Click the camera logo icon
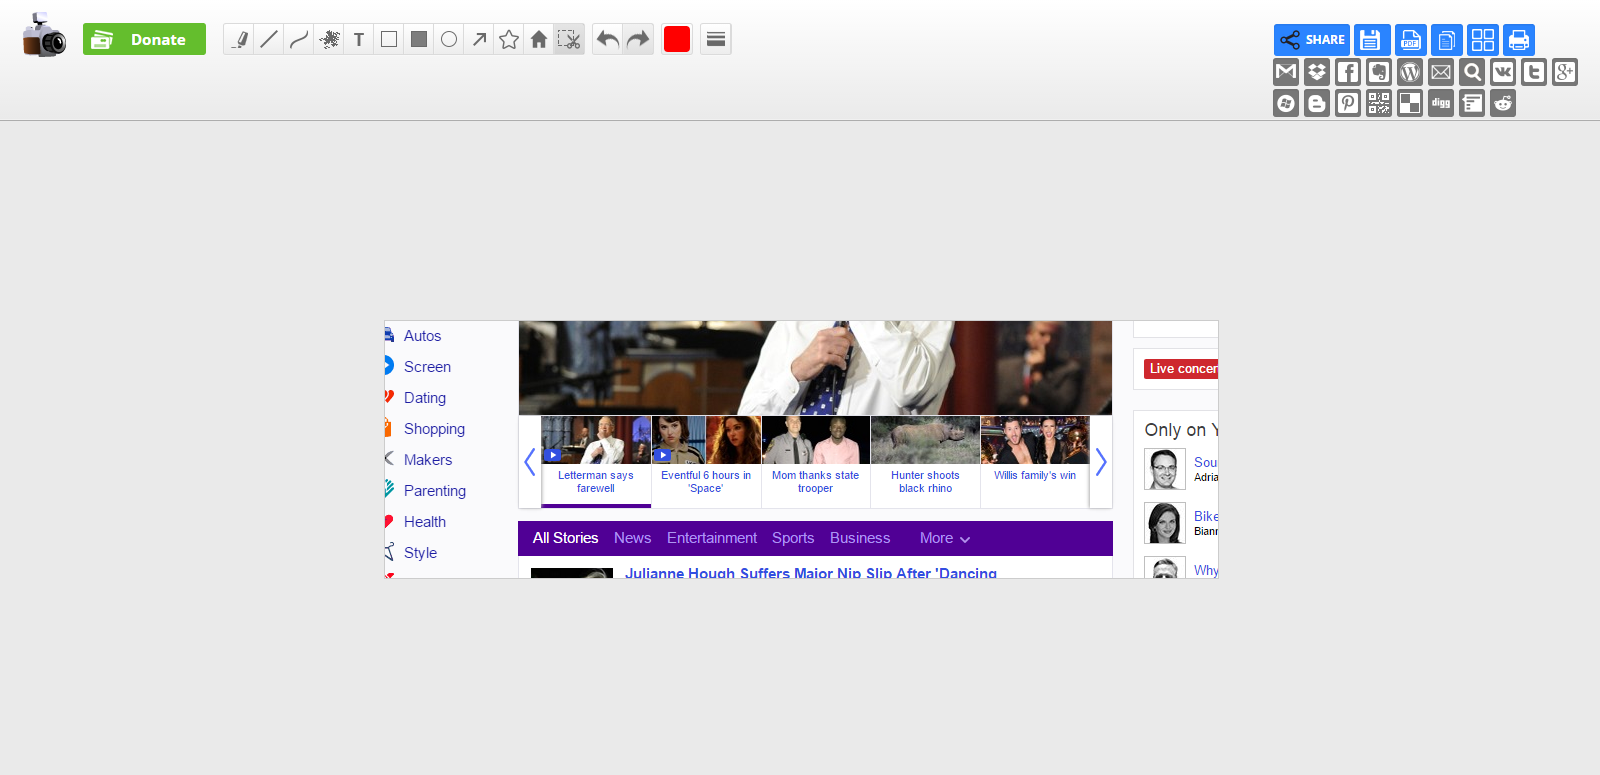Screen dimensions: 1600x775 (x=44, y=36)
